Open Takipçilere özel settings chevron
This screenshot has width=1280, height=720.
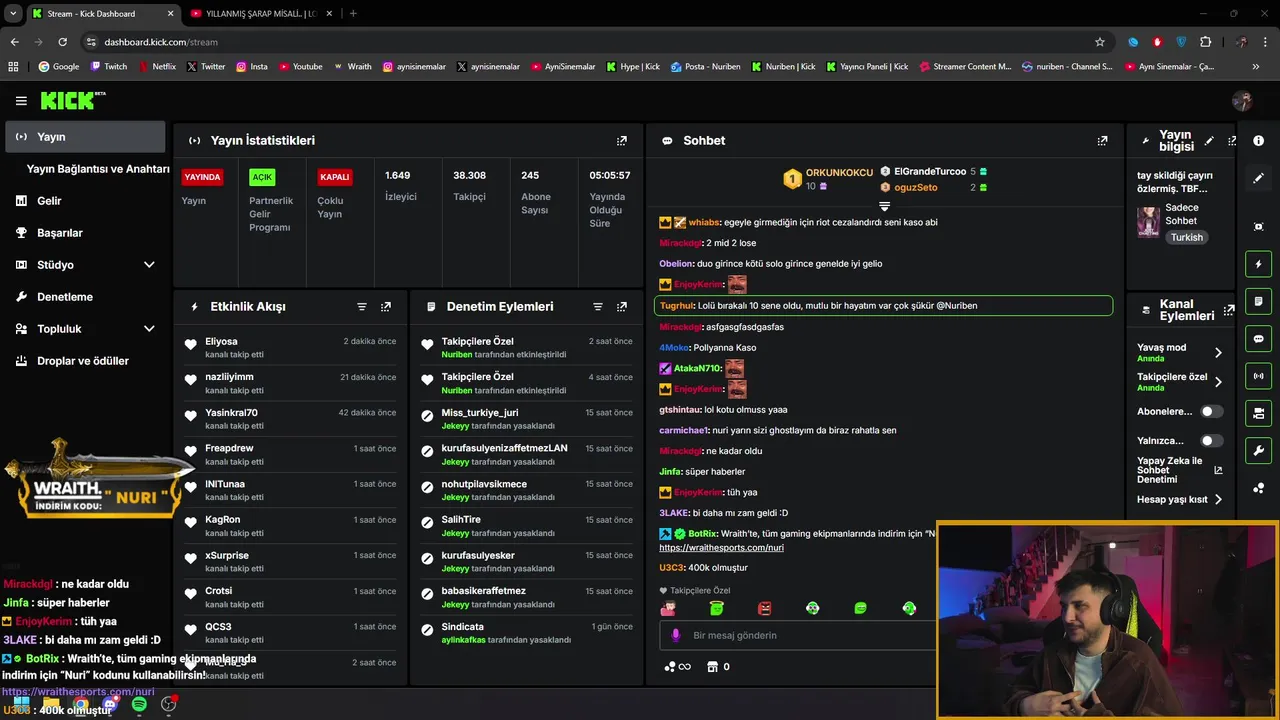point(1218,382)
